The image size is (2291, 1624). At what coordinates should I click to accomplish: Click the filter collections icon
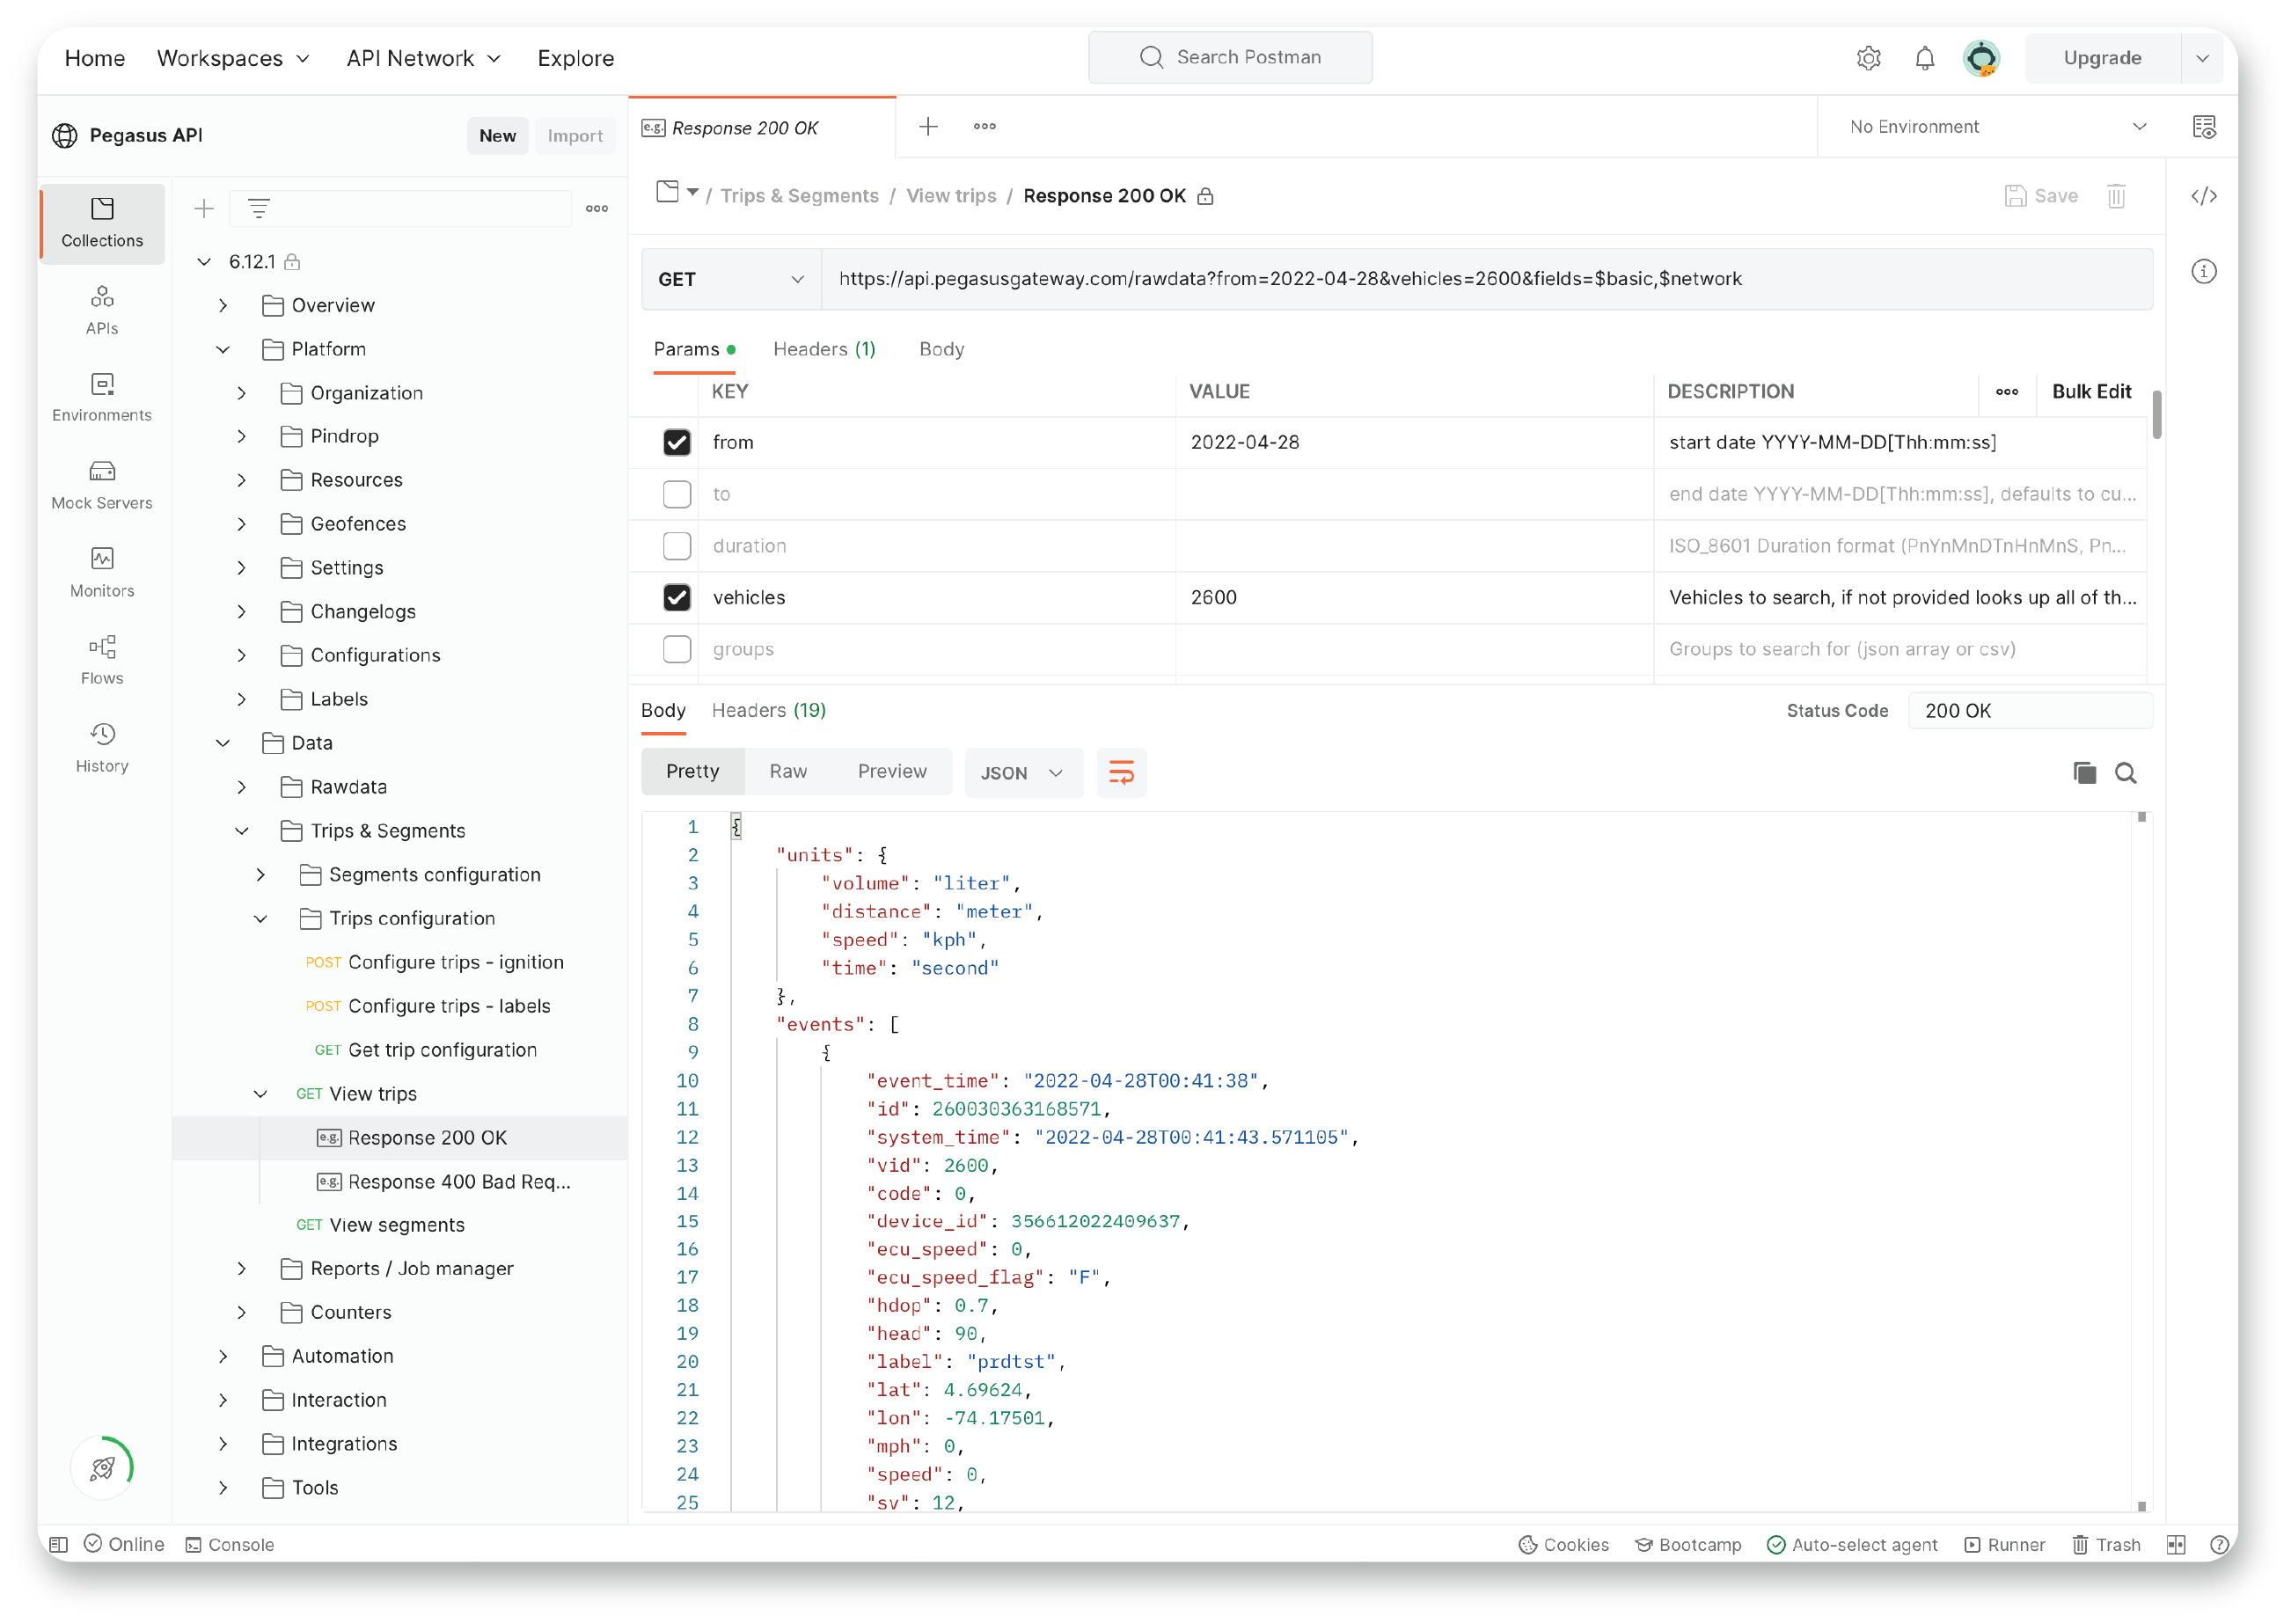[259, 208]
